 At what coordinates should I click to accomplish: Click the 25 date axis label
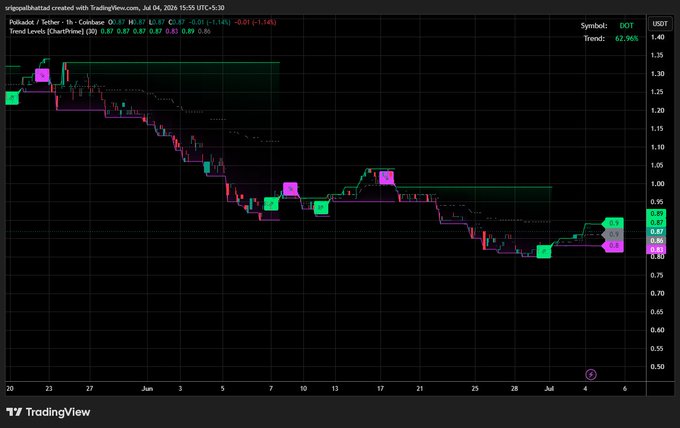pos(475,389)
